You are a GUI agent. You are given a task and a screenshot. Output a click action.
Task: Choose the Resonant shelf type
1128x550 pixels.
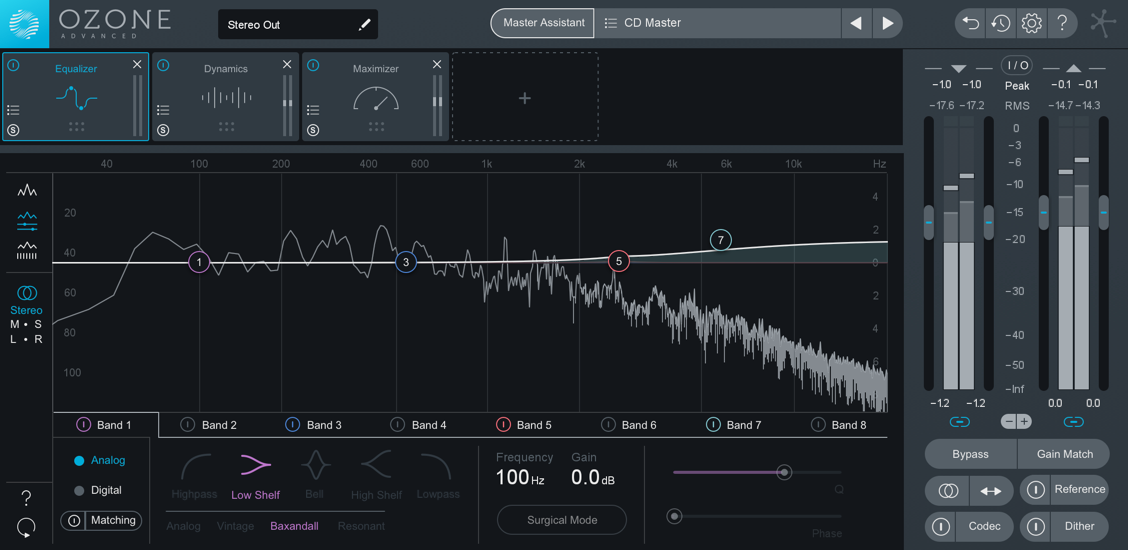pyautogui.click(x=361, y=526)
